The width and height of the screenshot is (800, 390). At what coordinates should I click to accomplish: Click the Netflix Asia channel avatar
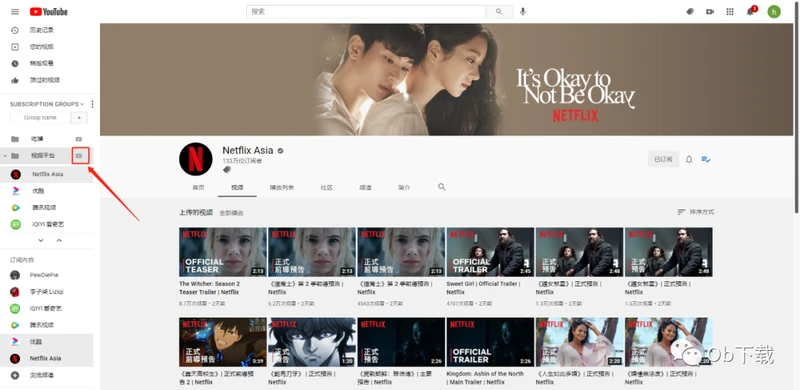coord(195,159)
